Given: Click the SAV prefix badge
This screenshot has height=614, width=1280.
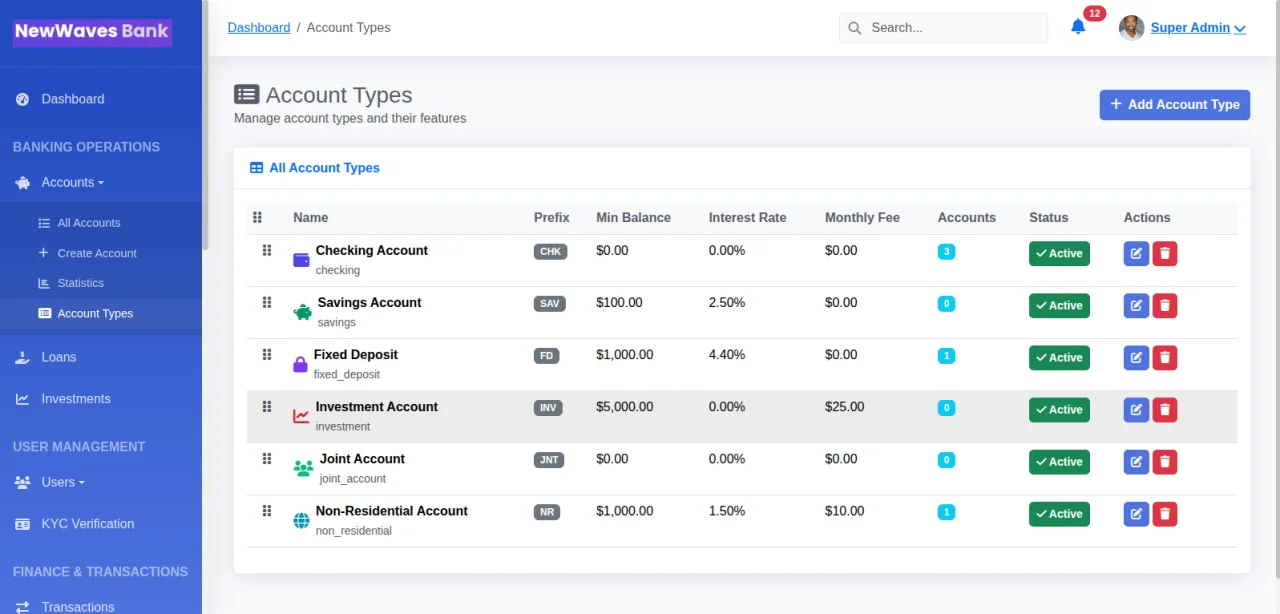Looking at the screenshot, I should [x=549, y=303].
